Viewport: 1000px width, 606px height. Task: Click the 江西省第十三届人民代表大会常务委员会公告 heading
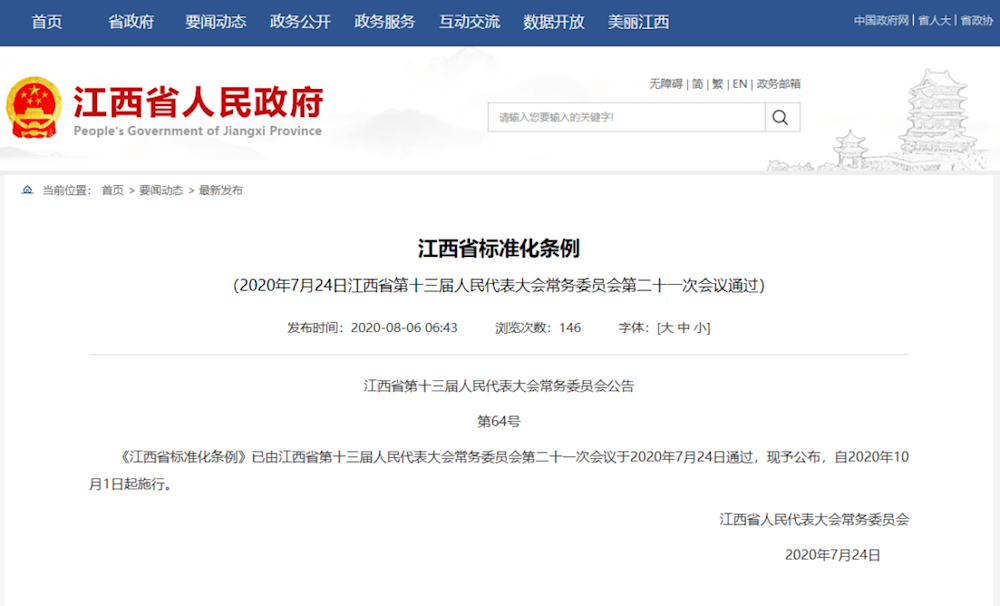point(499,386)
